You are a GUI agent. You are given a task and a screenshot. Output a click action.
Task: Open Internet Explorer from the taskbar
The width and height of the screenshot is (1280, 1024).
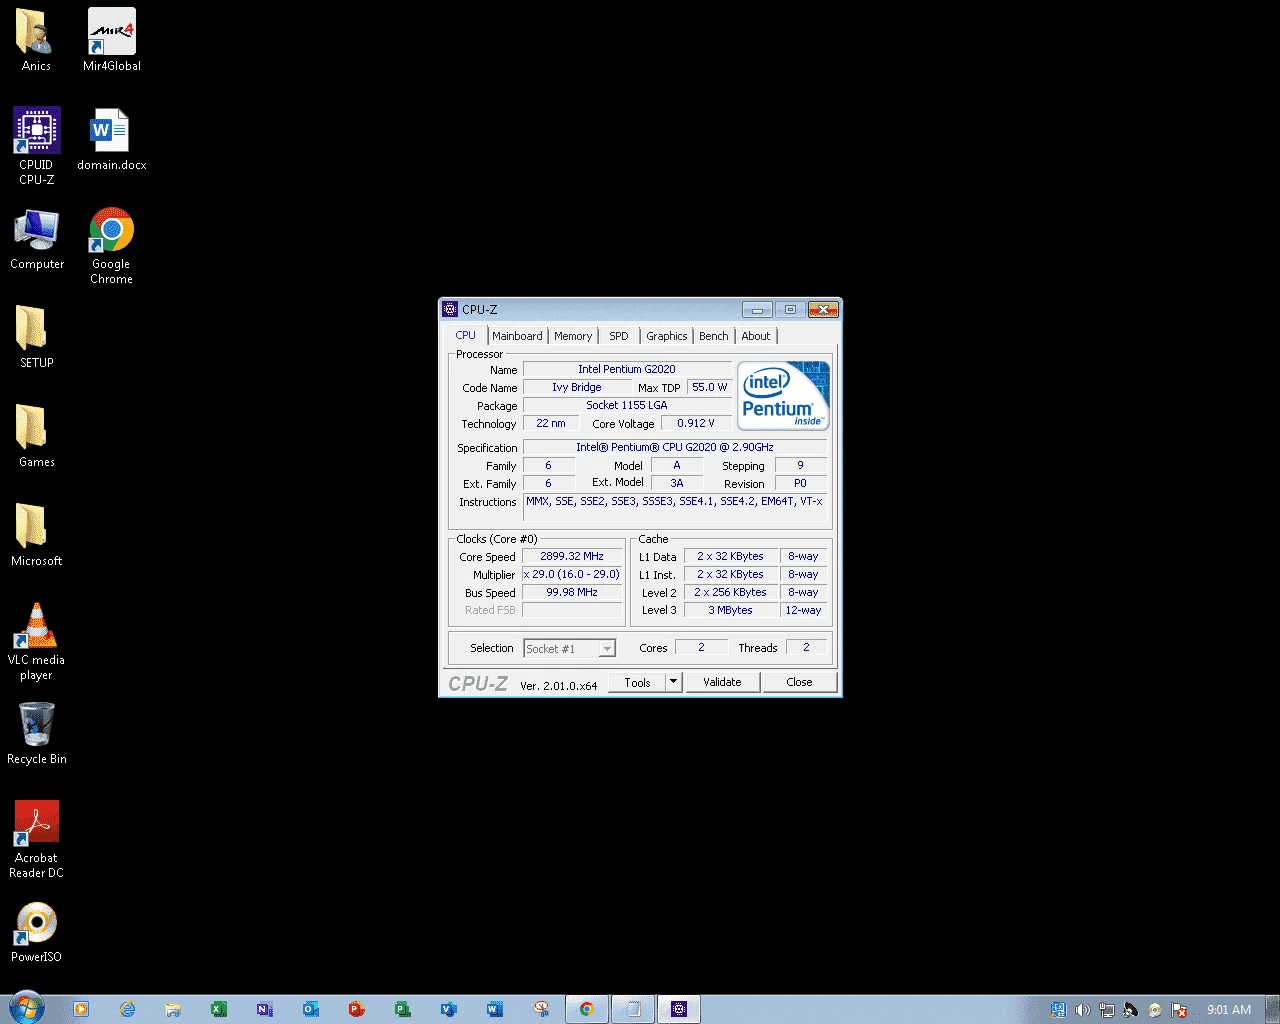pos(127,1009)
